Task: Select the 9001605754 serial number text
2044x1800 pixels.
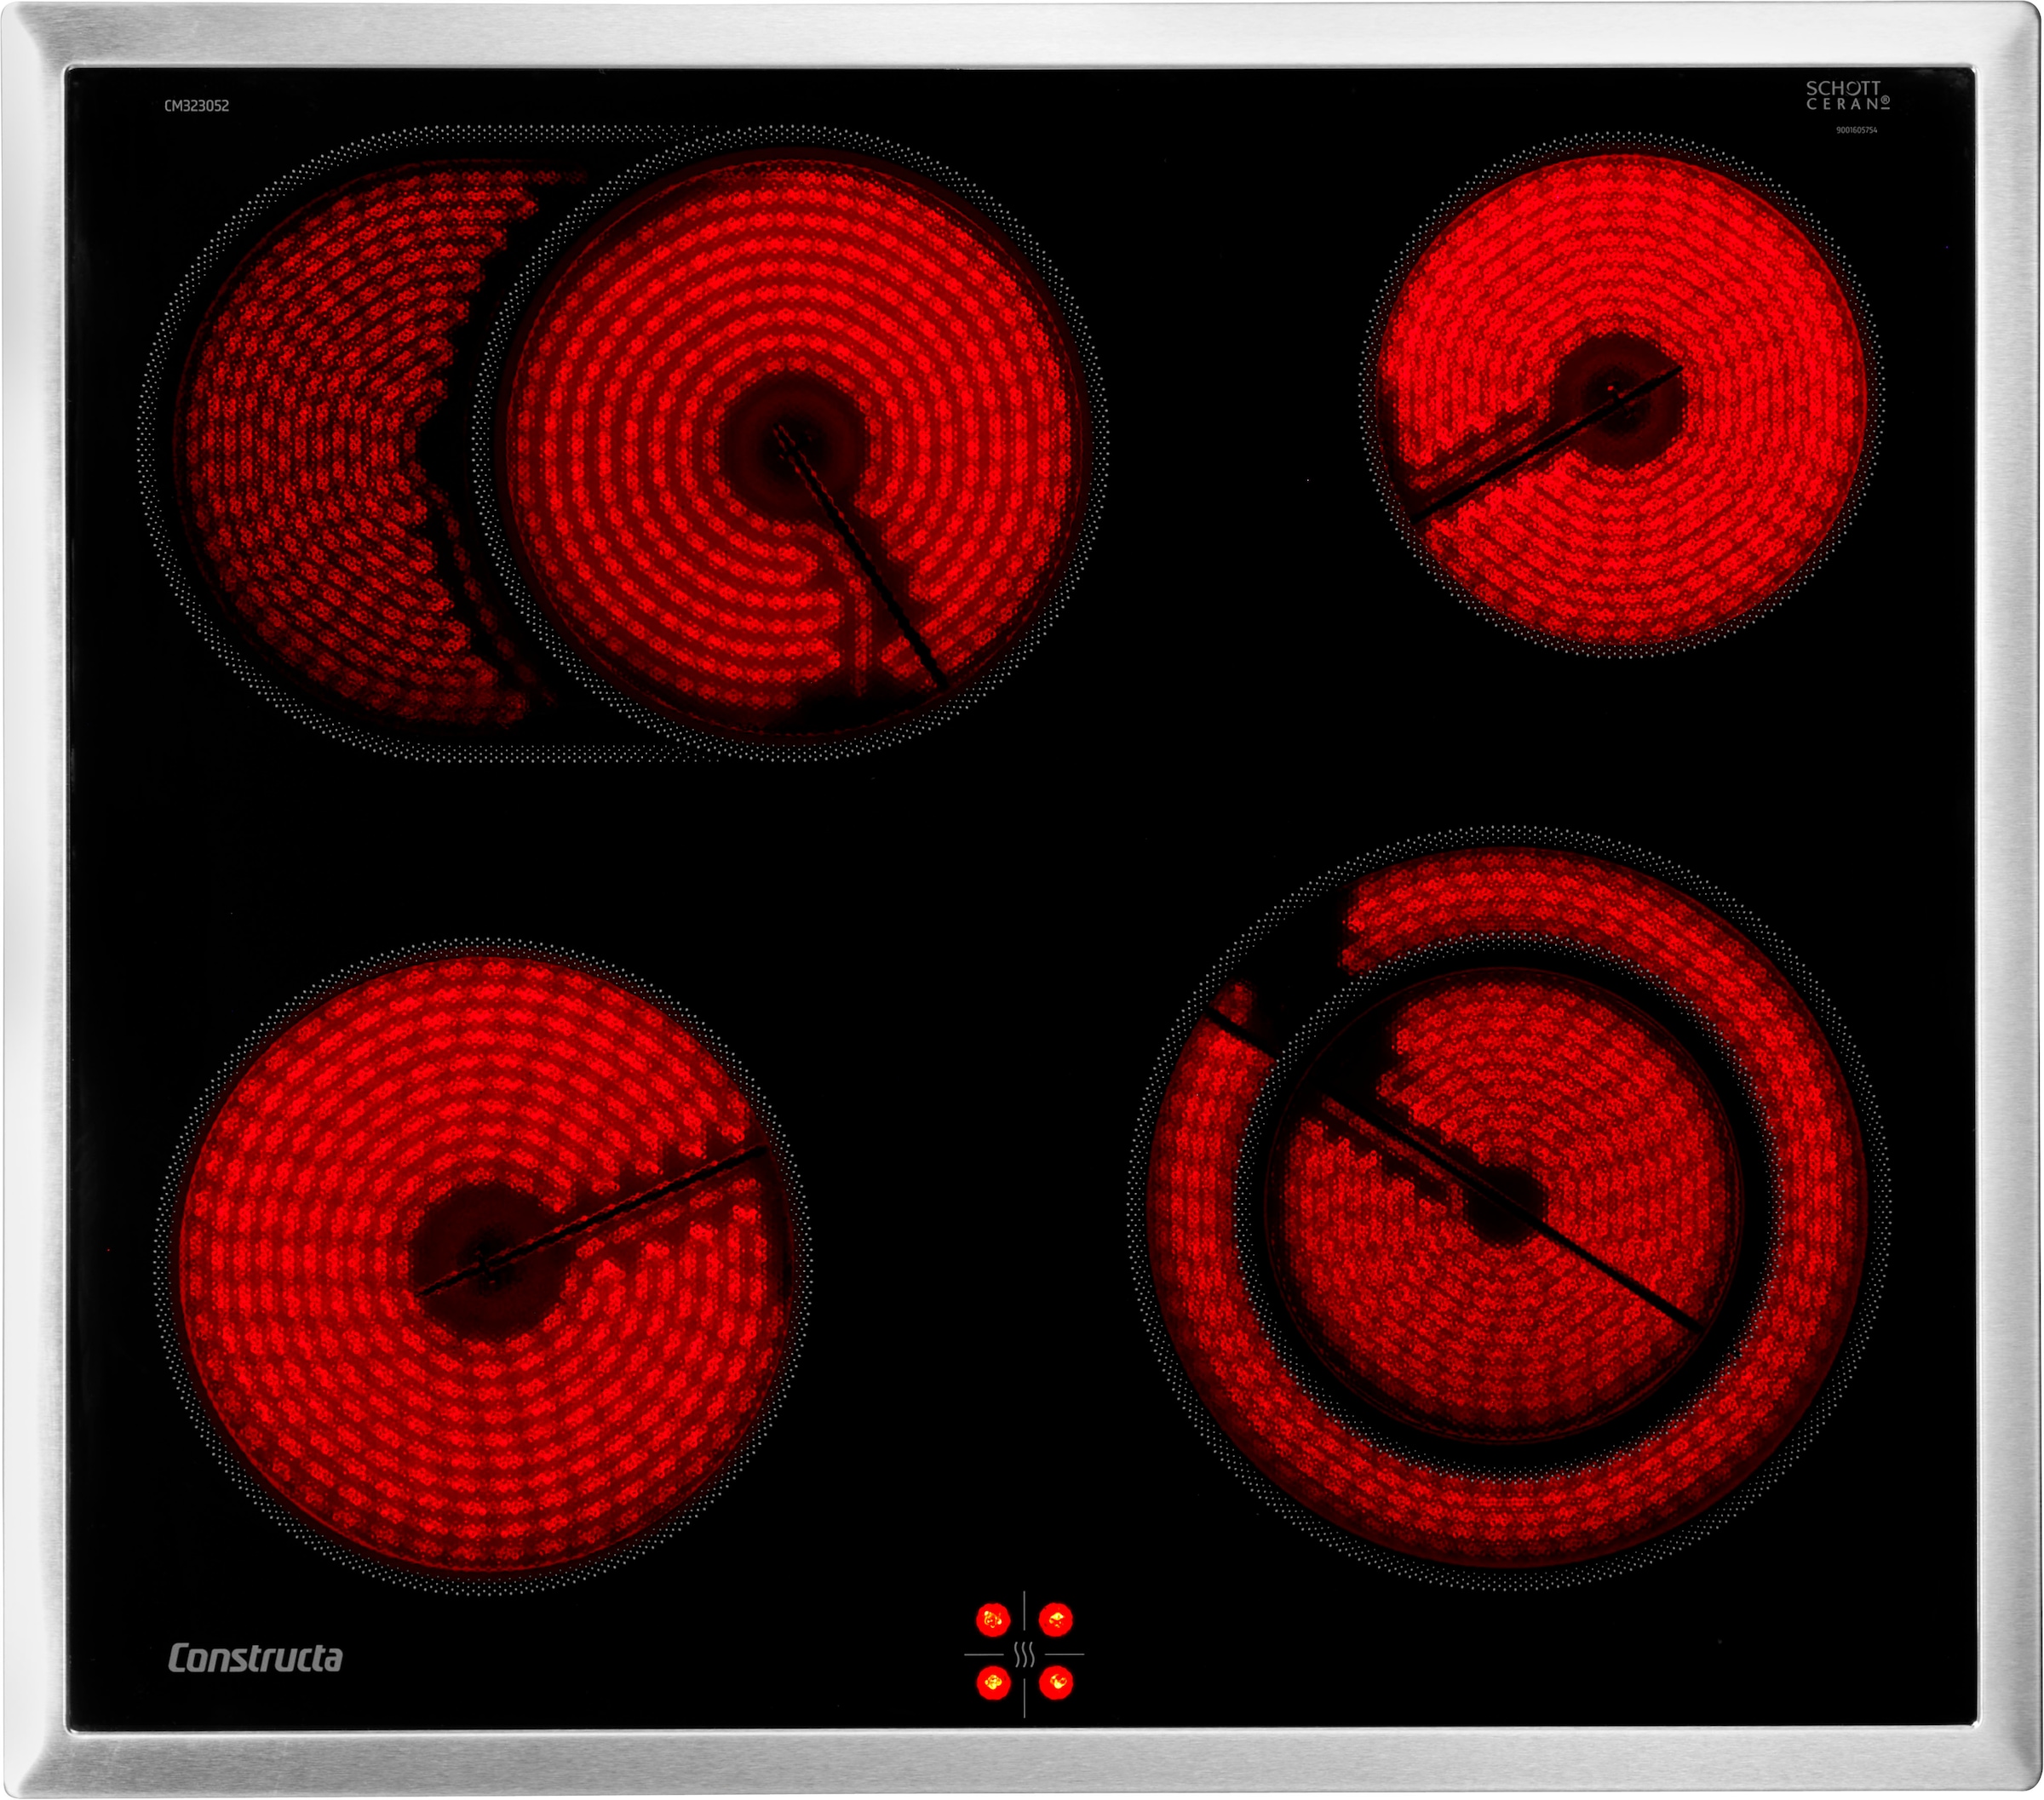Action: 1856,130
